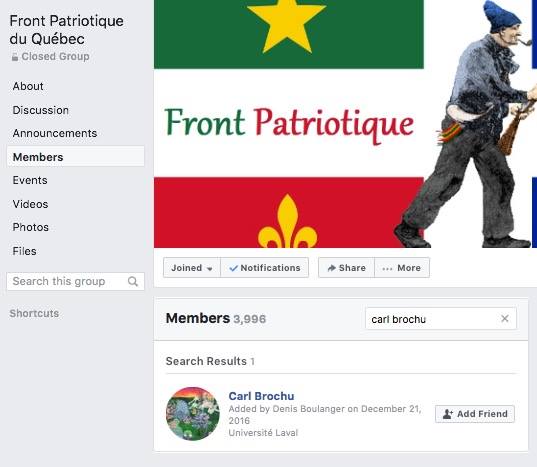Toggle the Notifications checkmark button
The height and width of the screenshot is (467, 537).
pyautogui.click(x=264, y=268)
